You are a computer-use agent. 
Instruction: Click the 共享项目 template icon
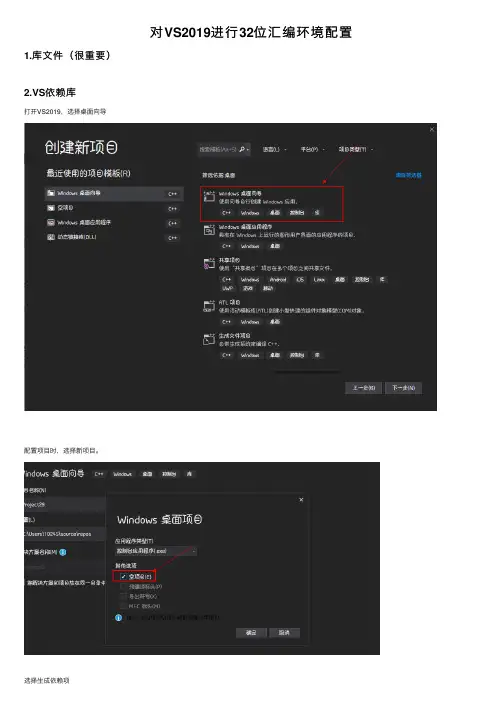coord(209,263)
